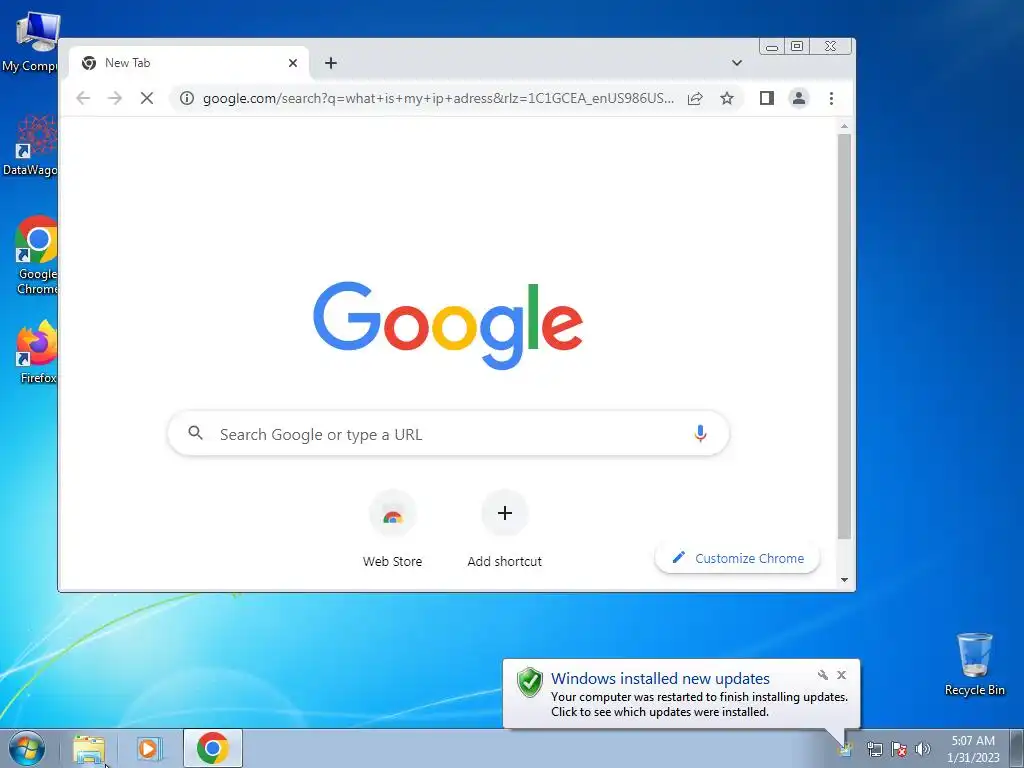Viewport: 1024px width, 768px height.
Task: Click the Windows Update tray icon
Action: [x=846, y=749]
